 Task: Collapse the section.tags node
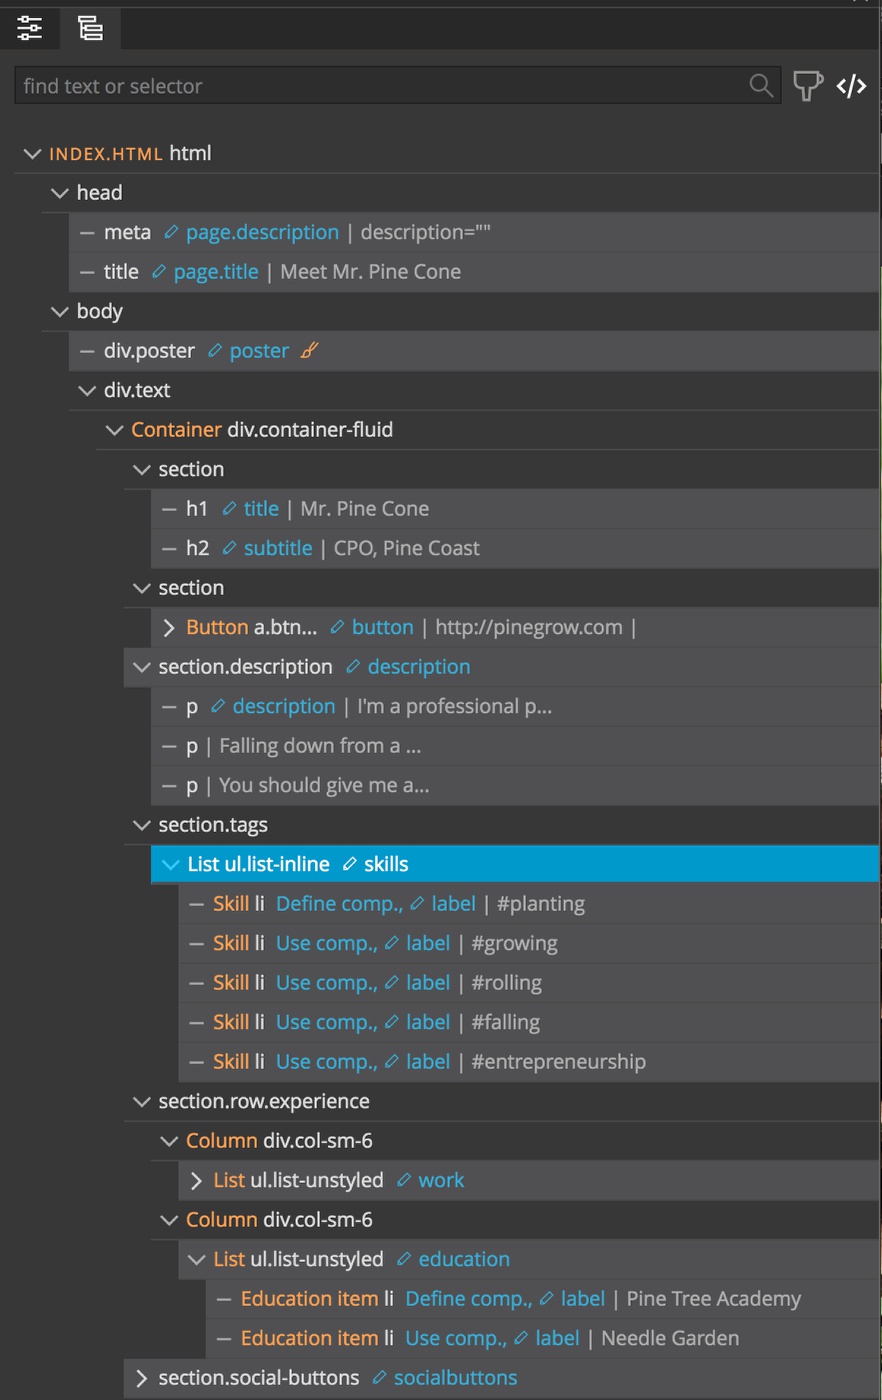coord(142,825)
